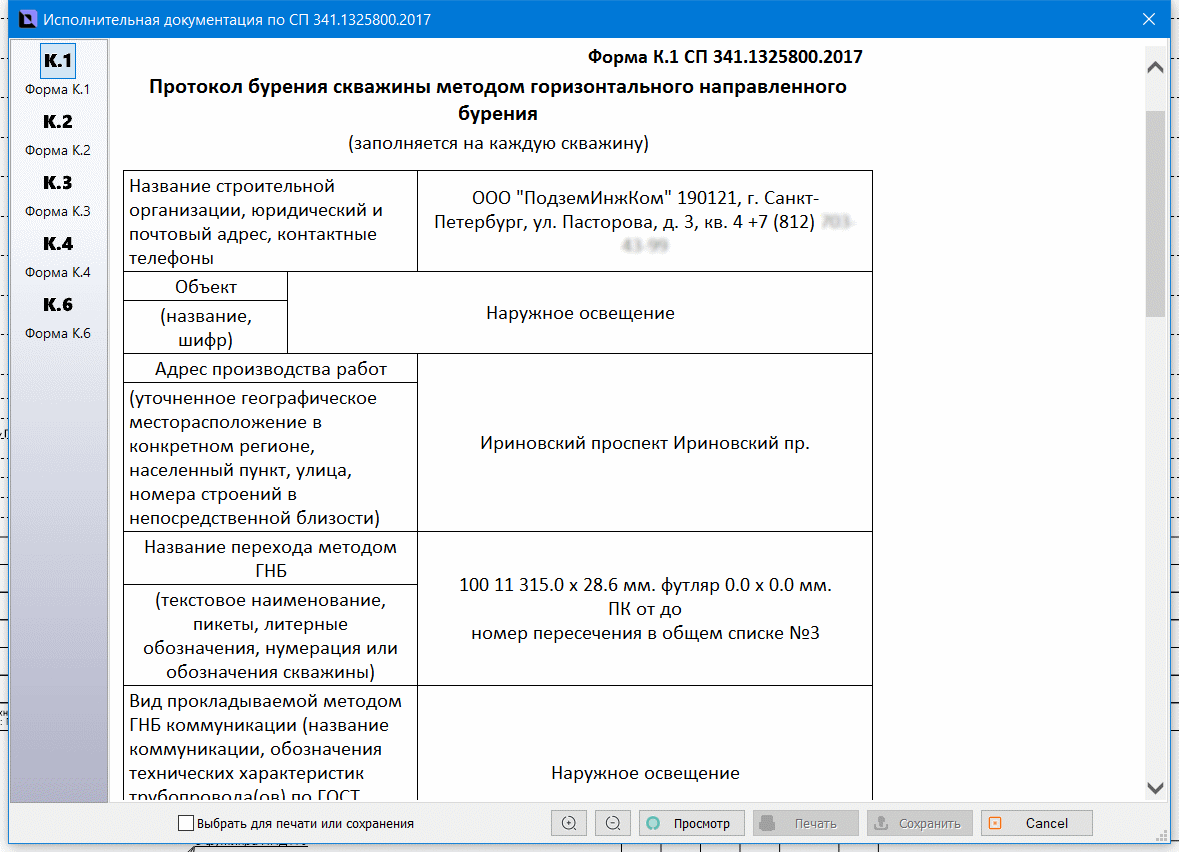Click the 'Наружное освещение' object value cell
The height and width of the screenshot is (852, 1179).
pyautogui.click(x=580, y=313)
